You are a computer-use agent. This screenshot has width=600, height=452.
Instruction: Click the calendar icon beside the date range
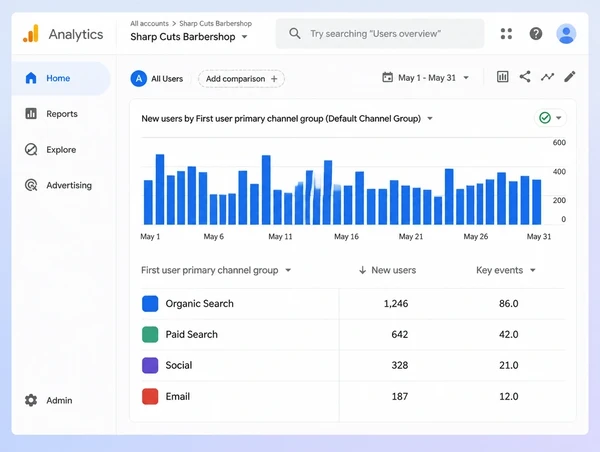pyautogui.click(x=387, y=77)
